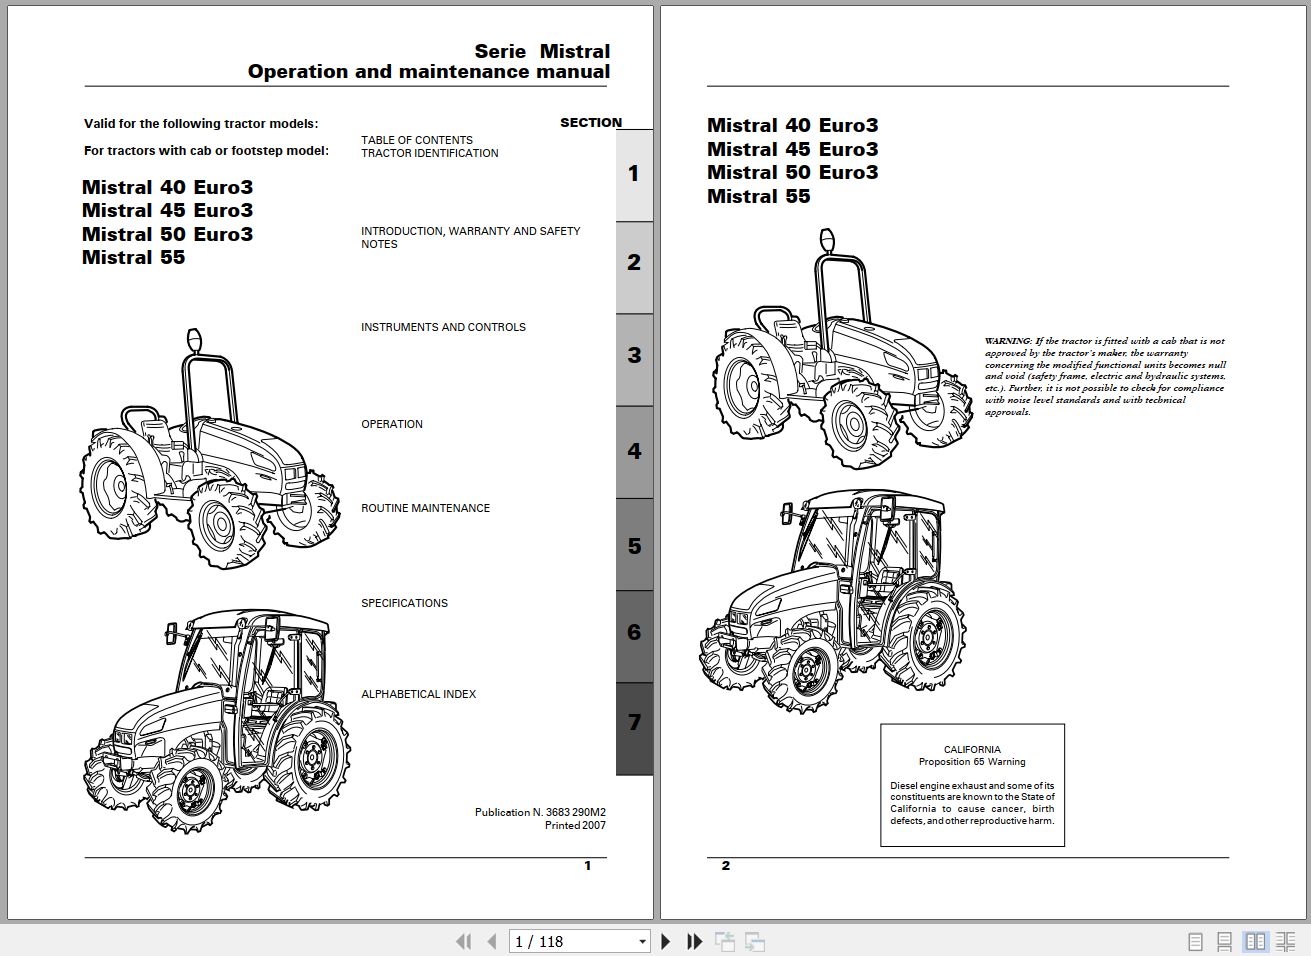The width and height of the screenshot is (1311, 956).
Task: Click the page number field showing 1 / 118
Action: click(x=572, y=942)
